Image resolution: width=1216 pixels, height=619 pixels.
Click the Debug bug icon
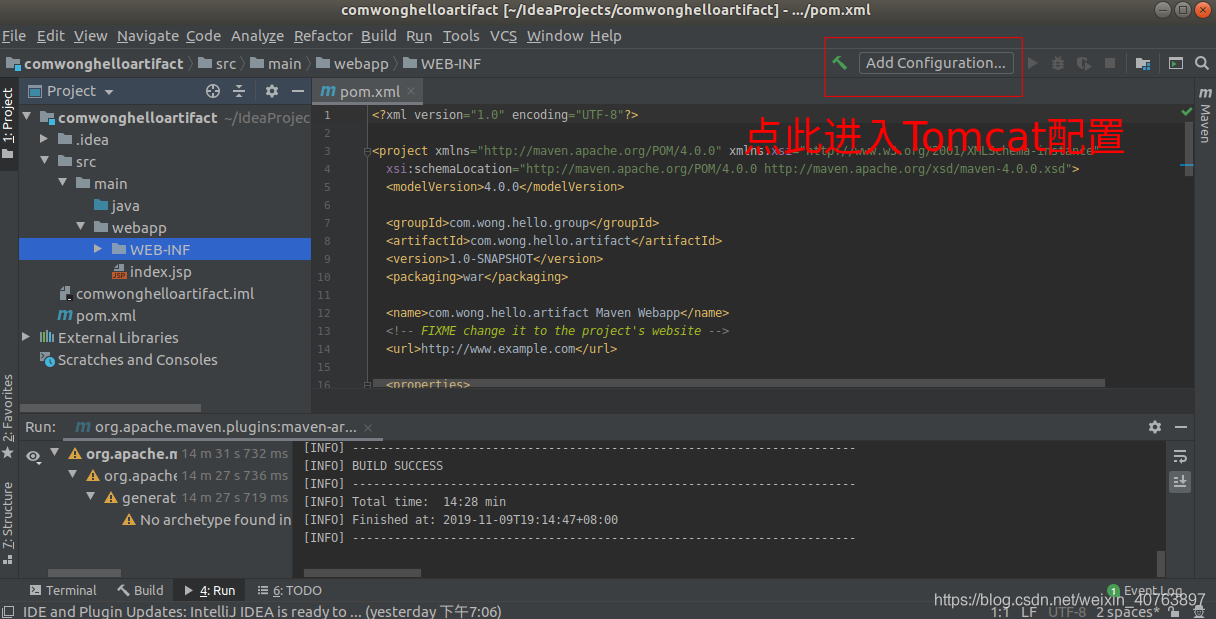click(1058, 63)
